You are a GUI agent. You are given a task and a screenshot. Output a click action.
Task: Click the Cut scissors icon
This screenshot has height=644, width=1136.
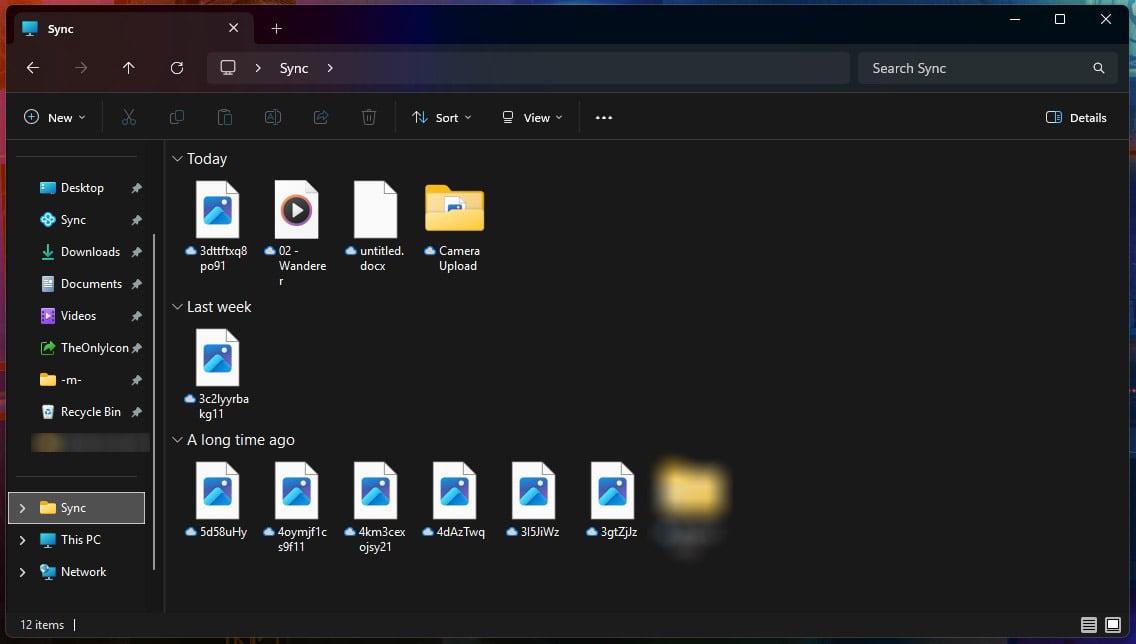128,117
